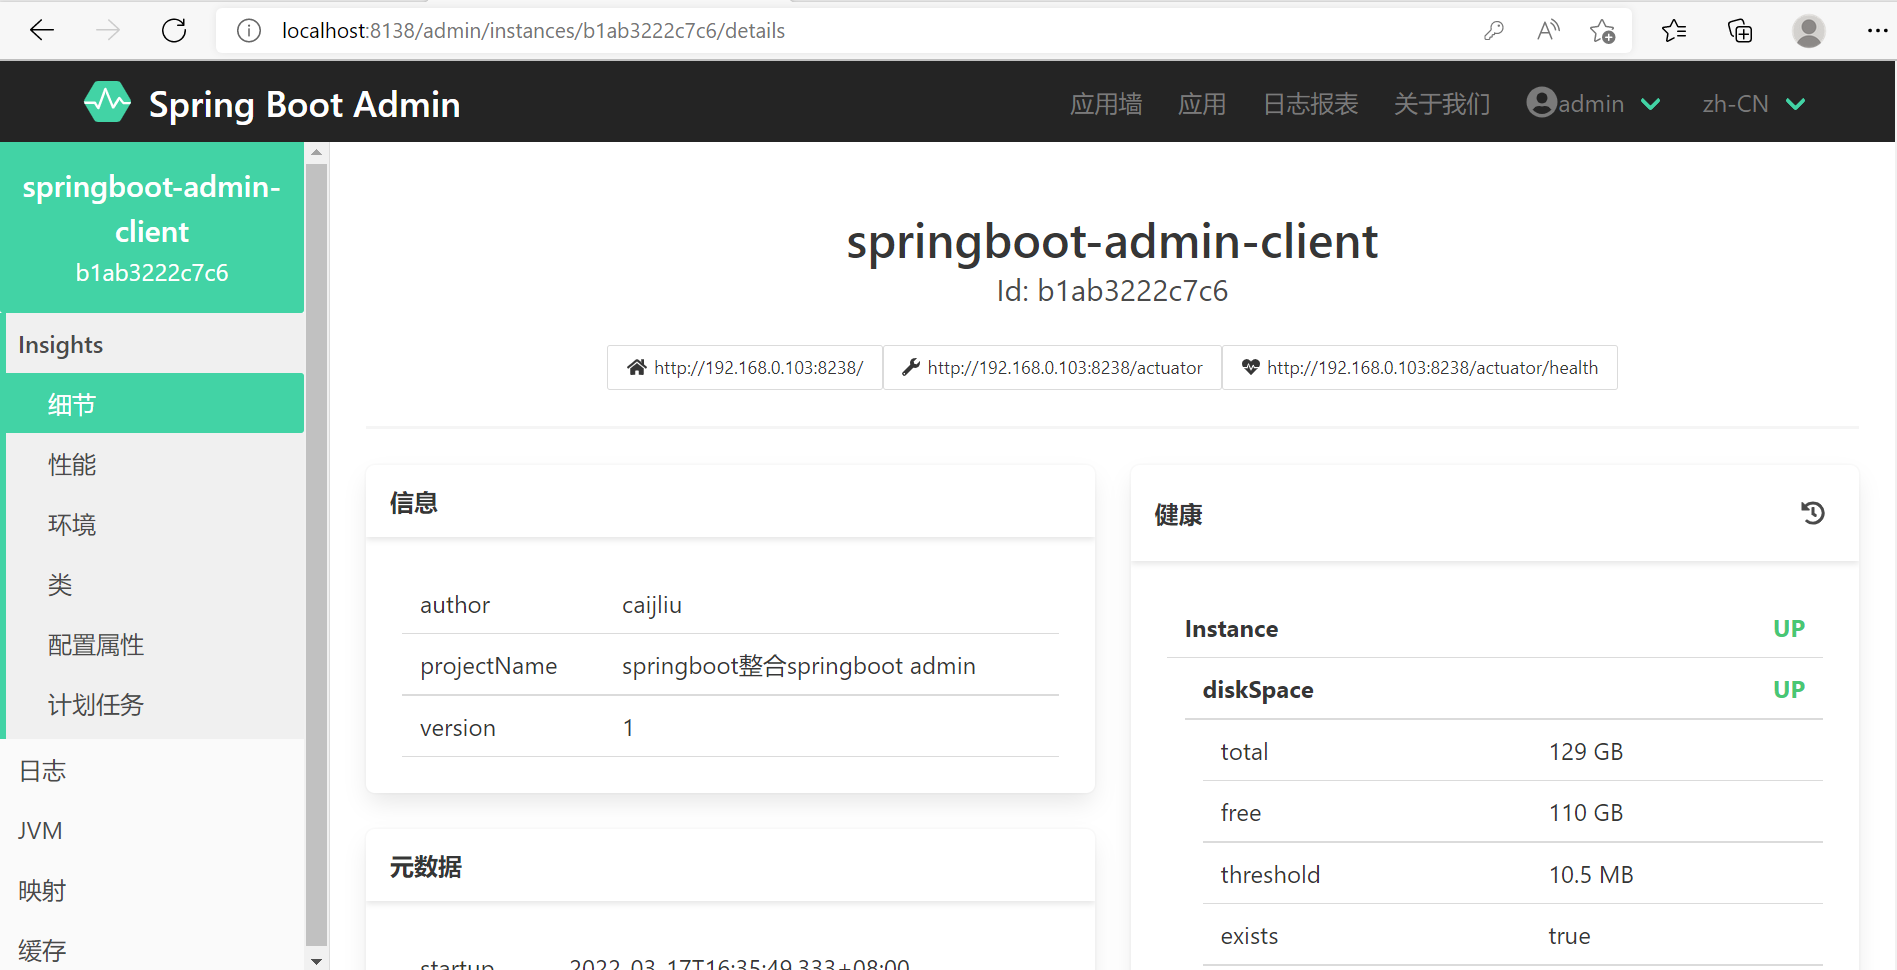1897x970 pixels.
Task: Open the 关于我们 nav item
Action: point(1442,104)
